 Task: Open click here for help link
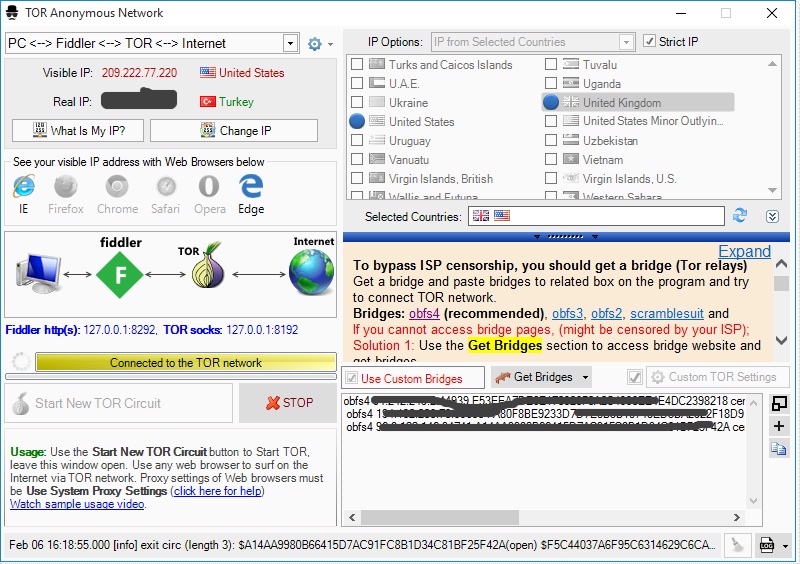click(x=218, y=491)
